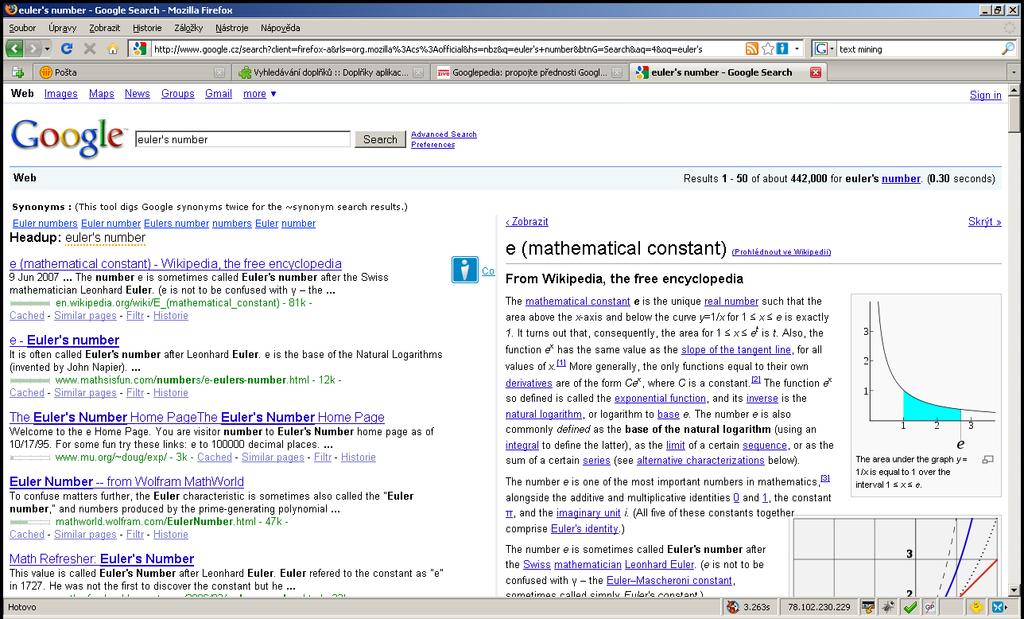
Task: Click '‹ Zobrazit' in Googlepedia panel
Action: click(x=526, y=222)
